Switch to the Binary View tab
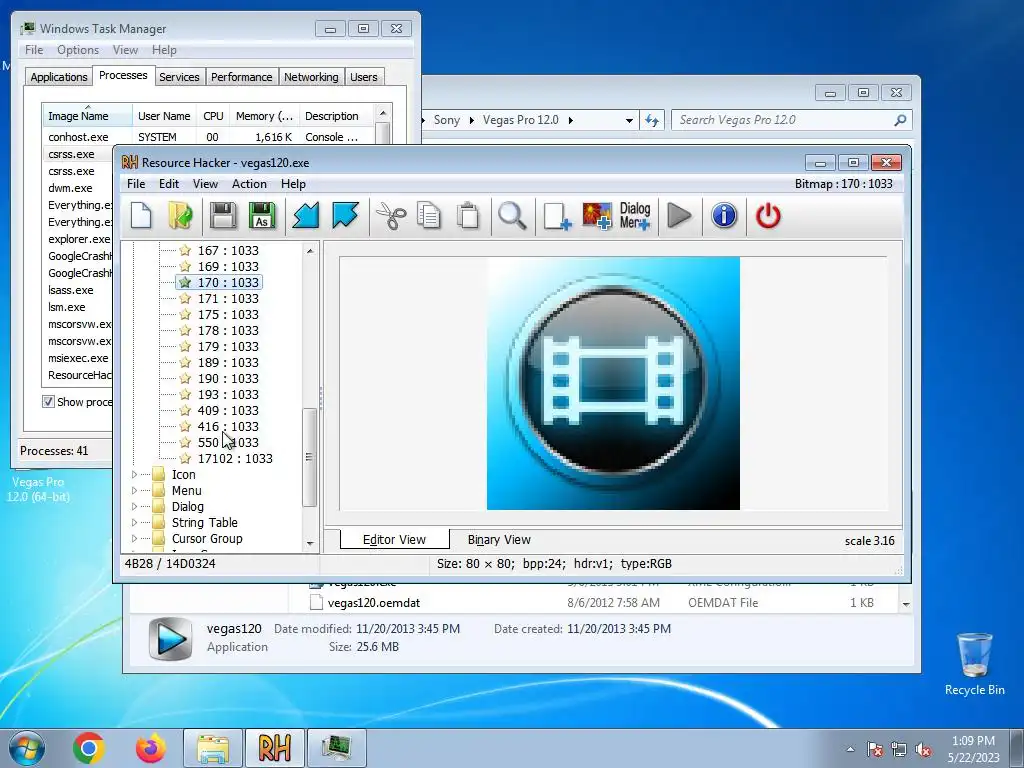 click(499, 539)
